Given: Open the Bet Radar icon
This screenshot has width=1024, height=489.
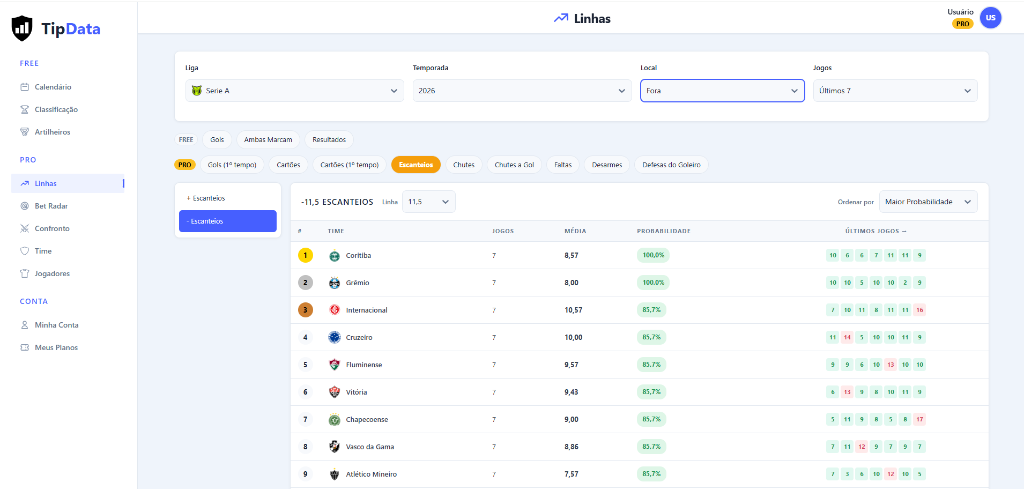Looking at the screenshot, I should coord(24,206).
